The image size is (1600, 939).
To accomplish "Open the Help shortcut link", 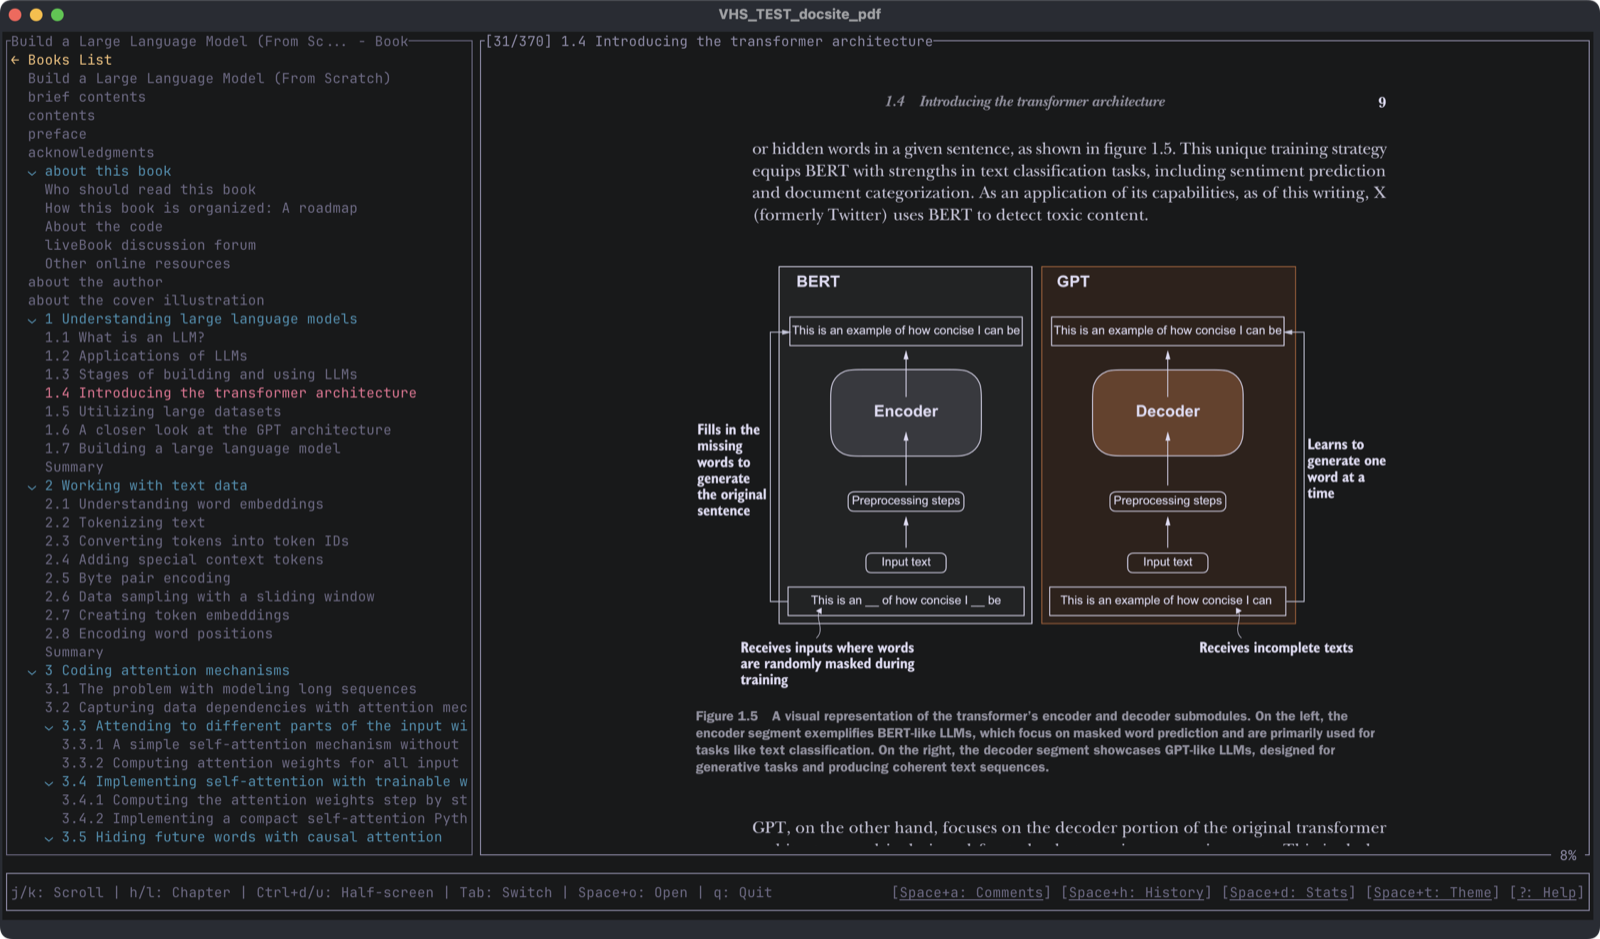I will tap(1547, 893).
